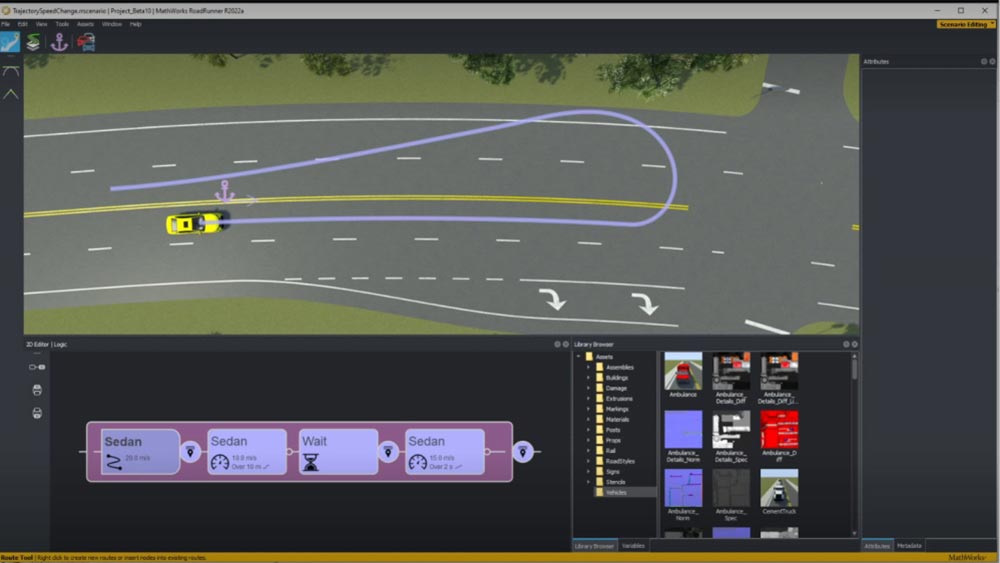The width and height of the screenshot is (1000, 563).
Task: Click the waypoint condition icon after Wait block
Action: click(389, 452)
